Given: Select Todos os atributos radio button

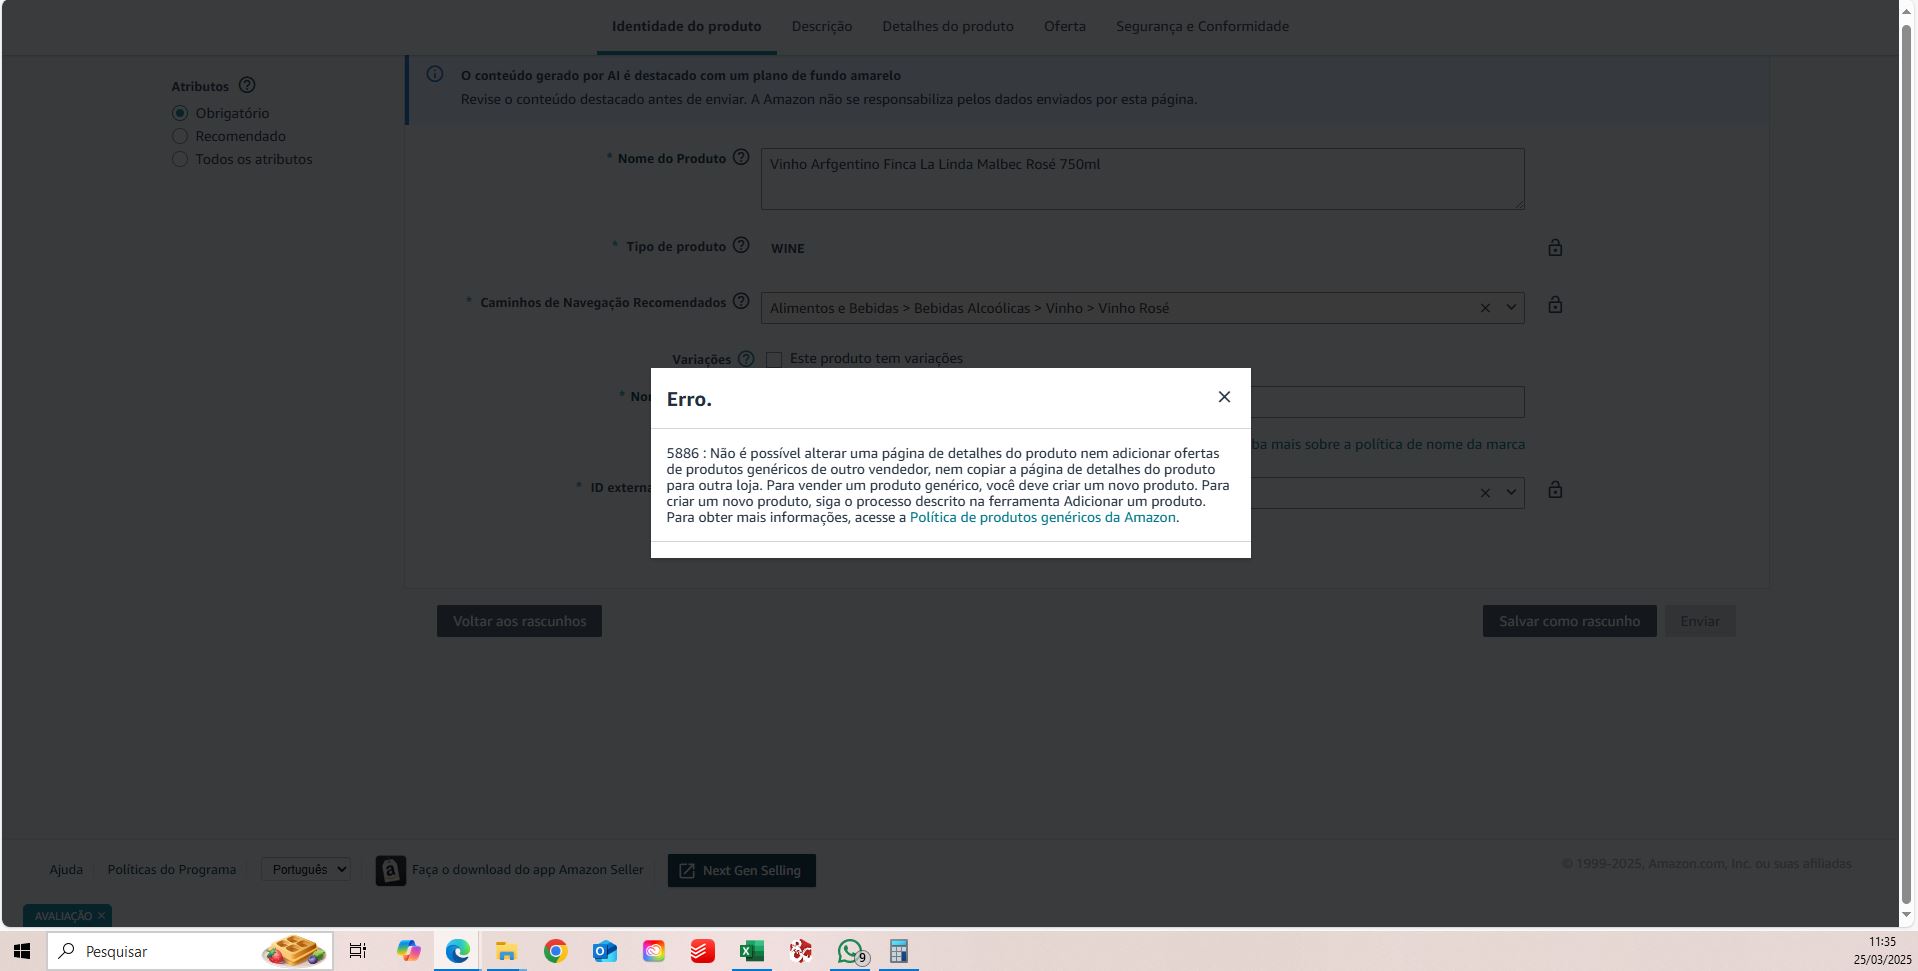Looking at the screenshot, I should coord(180,159).
